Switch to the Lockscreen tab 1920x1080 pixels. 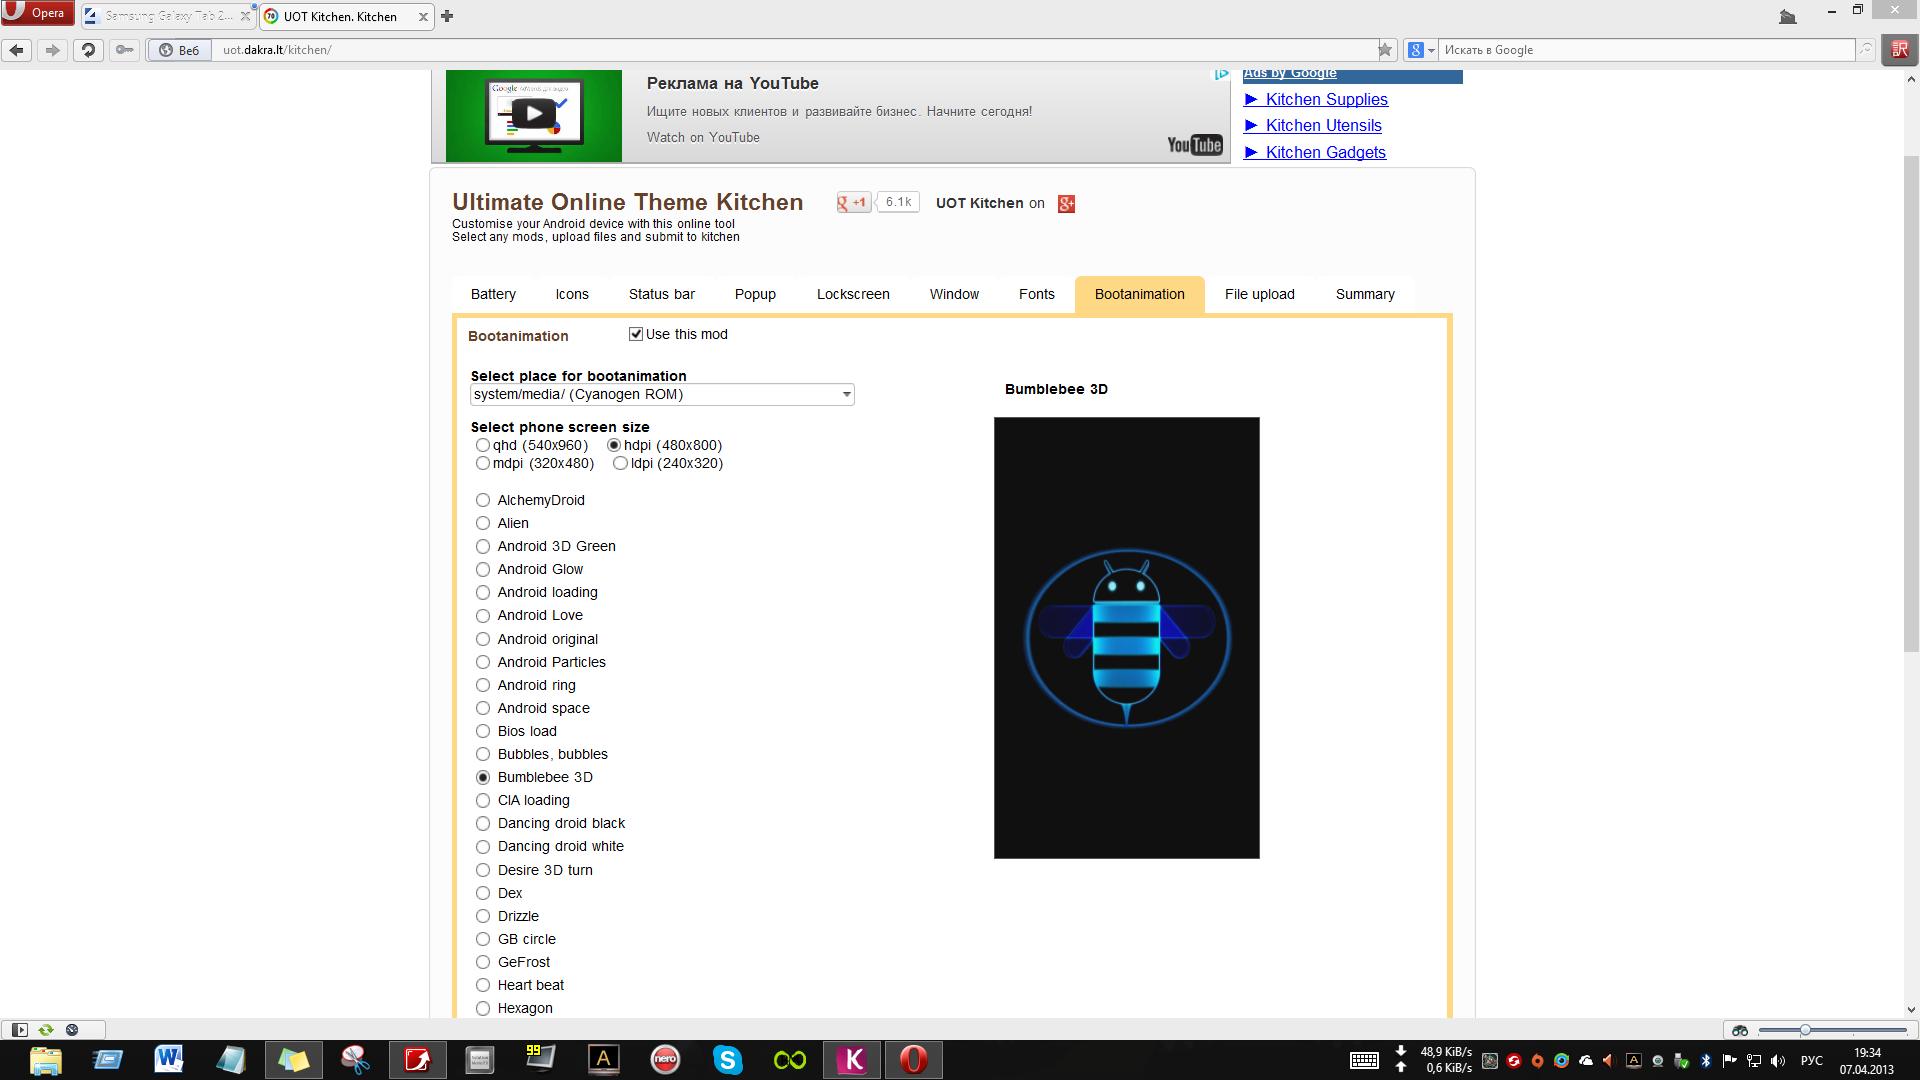[x=852, y=294]
